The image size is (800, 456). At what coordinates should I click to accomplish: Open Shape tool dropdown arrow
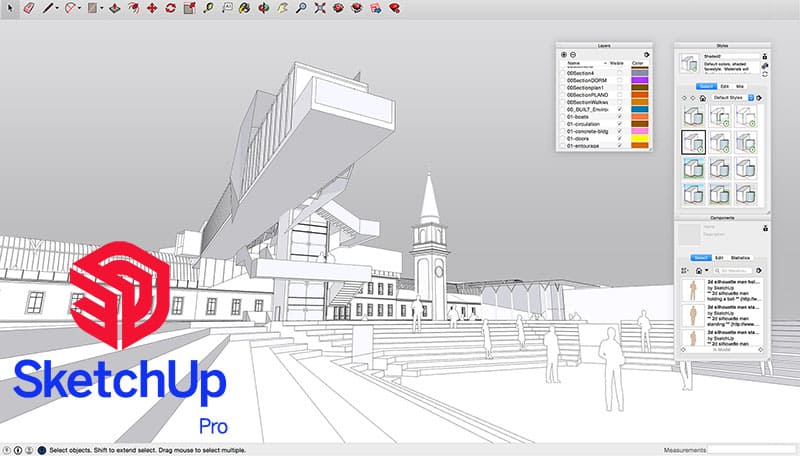[x=102, y=8]
